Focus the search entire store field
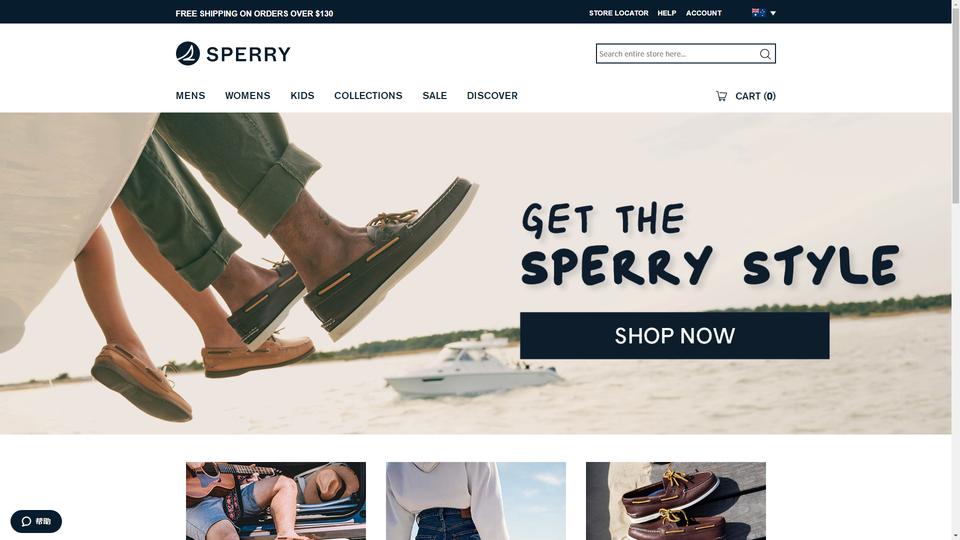 point(677,54)
